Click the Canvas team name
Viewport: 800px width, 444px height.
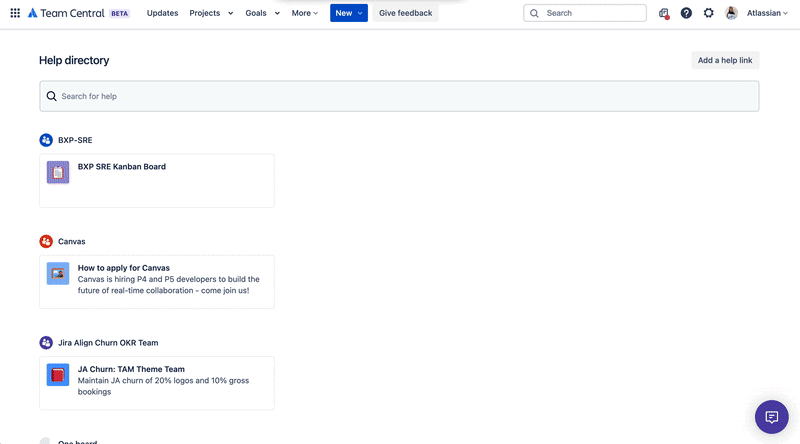(71, 241)
